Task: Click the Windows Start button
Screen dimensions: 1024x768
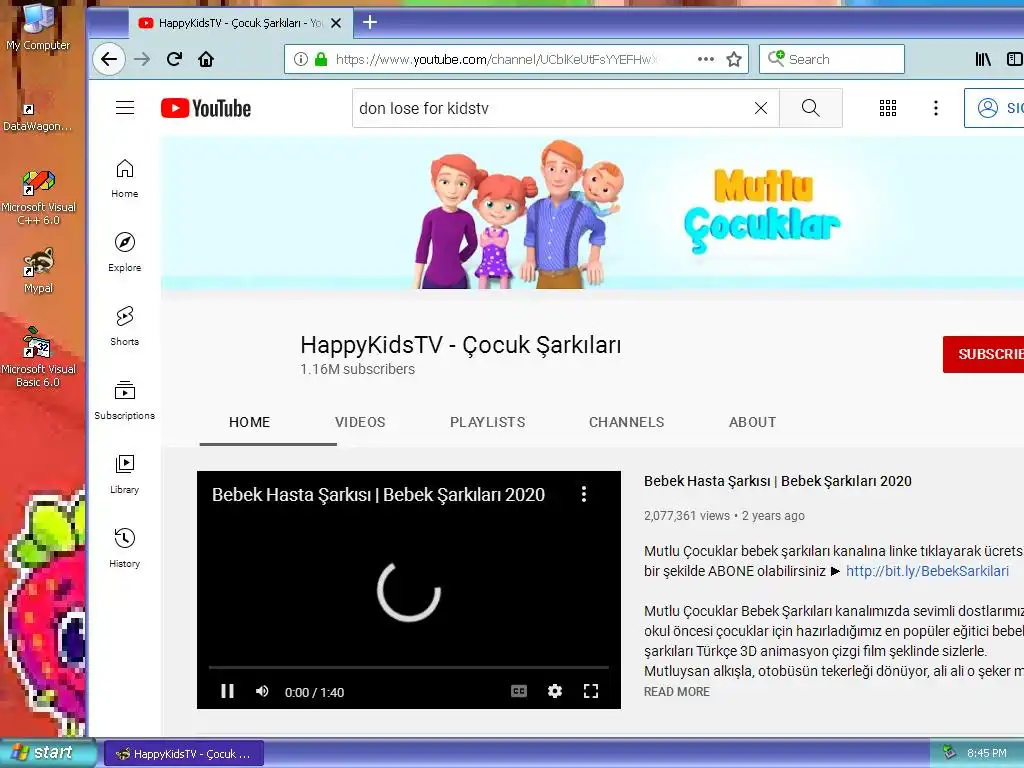Action: click(48, 753)
